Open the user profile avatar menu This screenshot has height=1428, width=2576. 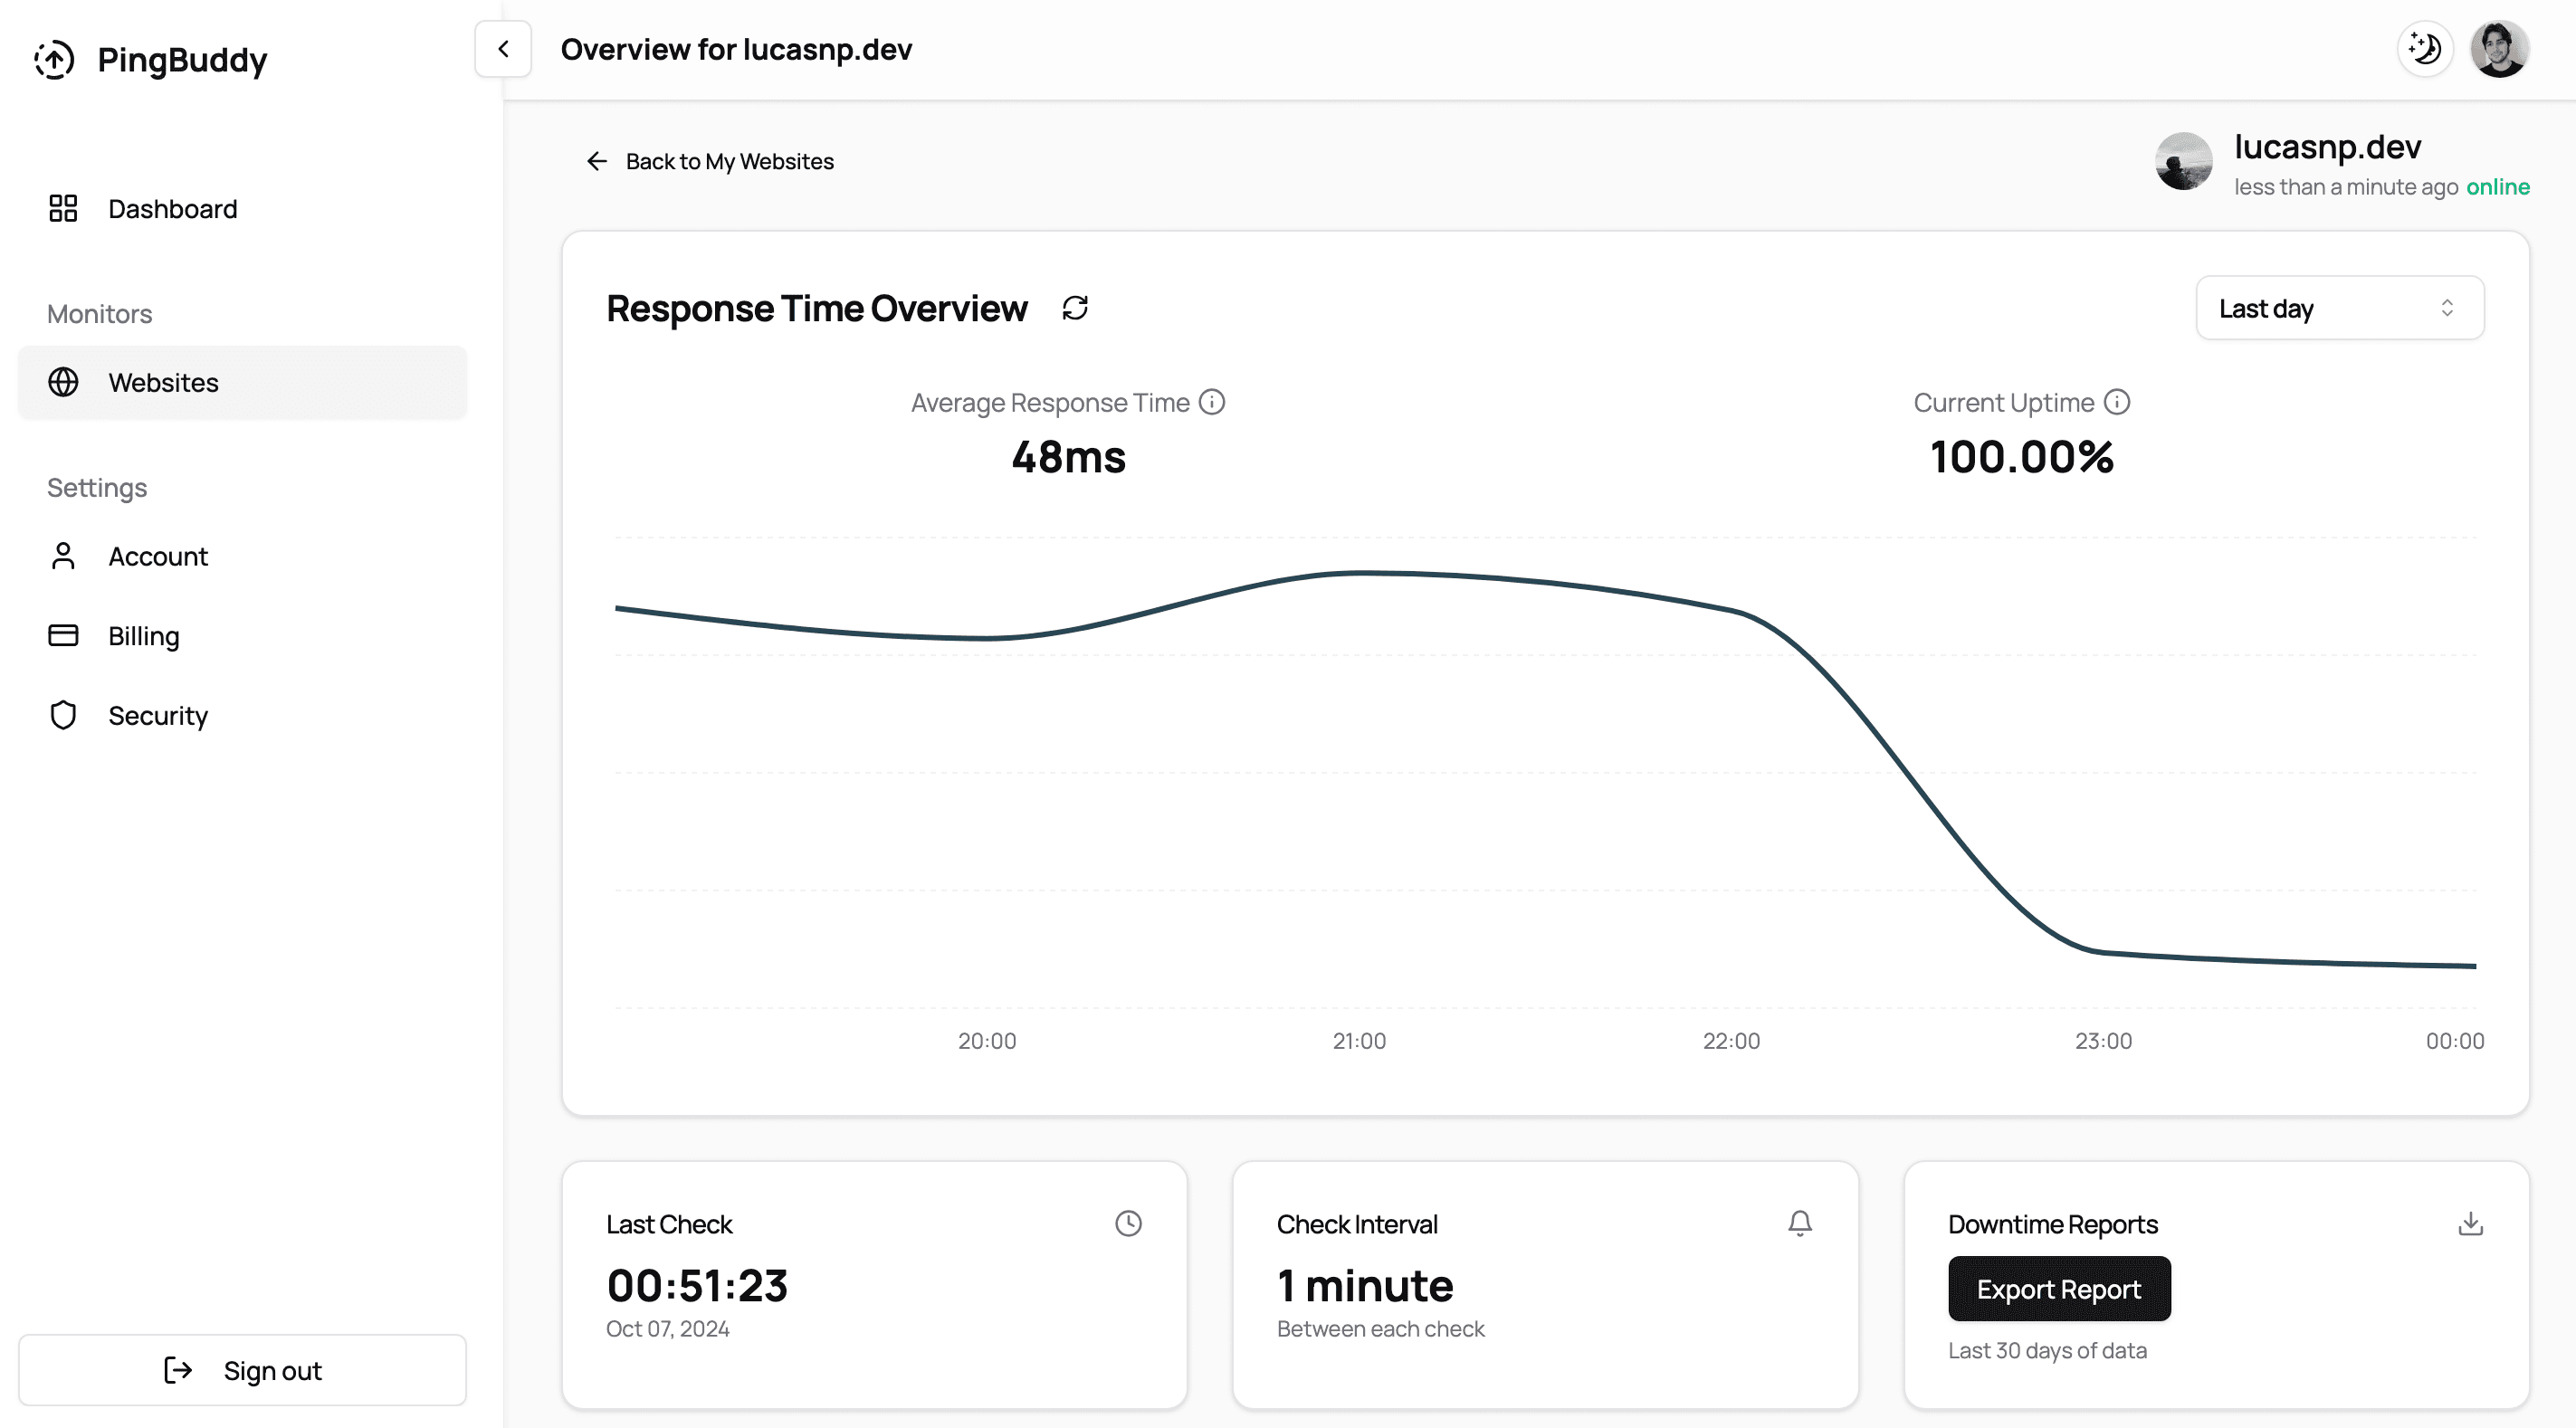(2499, 49)
